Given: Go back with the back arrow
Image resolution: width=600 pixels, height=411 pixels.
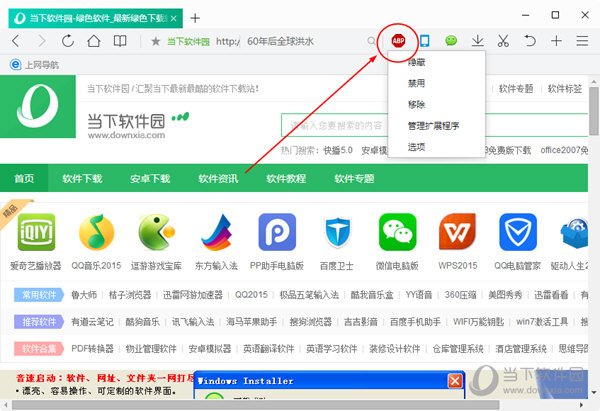Looking at the screenshot, I should coord(16,41).
